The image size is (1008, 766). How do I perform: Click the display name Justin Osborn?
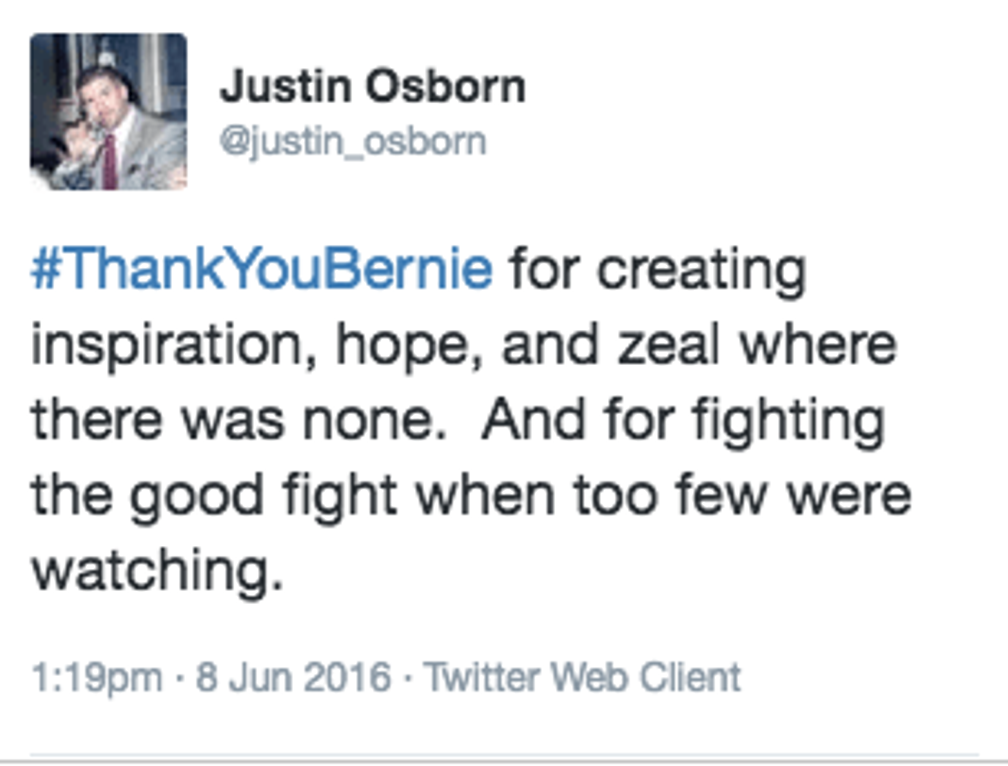(x=373, y=86)
